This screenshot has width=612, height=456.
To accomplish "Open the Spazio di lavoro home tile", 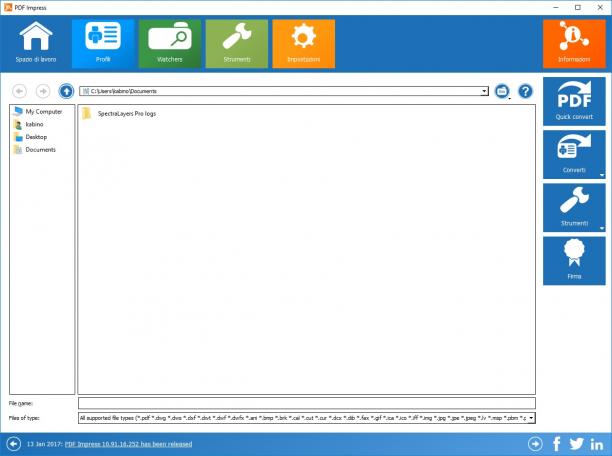I will point(36,44).
